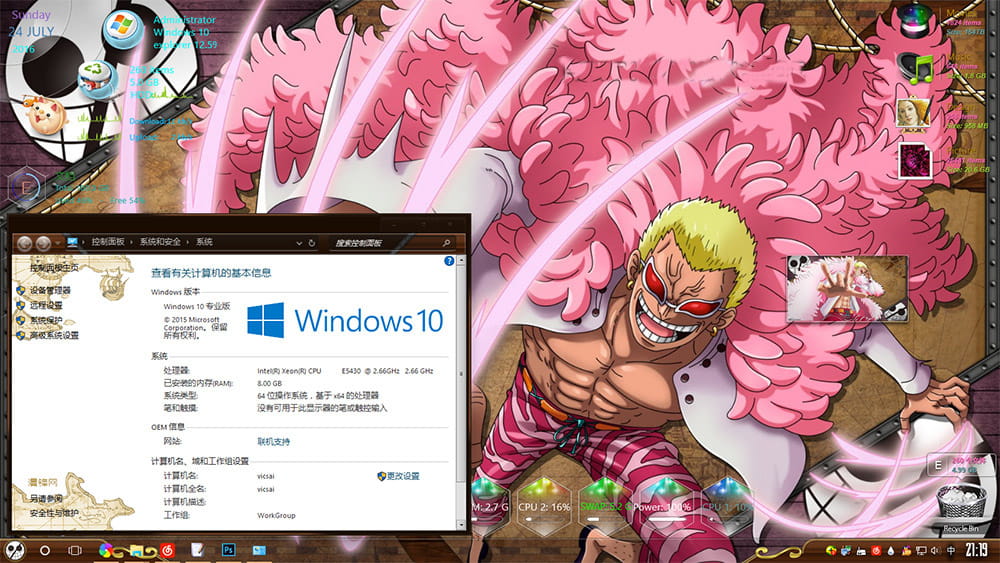Click the red circular tray icon
The image size is (1000, 563).
point(876,550)
